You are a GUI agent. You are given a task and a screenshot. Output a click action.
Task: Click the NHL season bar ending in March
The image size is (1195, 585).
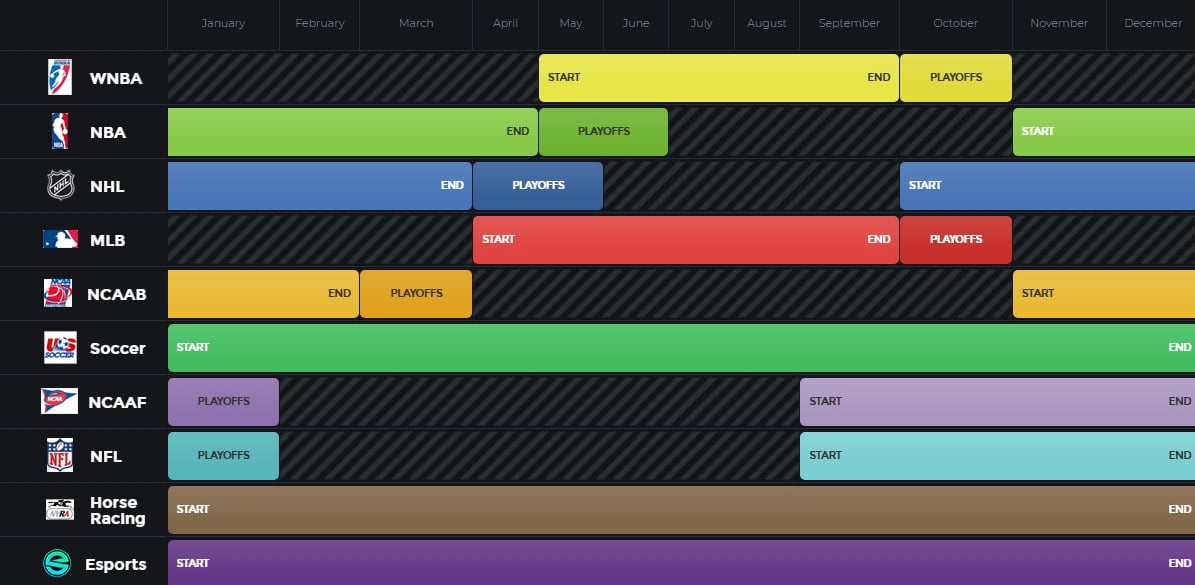pos(320,186)
